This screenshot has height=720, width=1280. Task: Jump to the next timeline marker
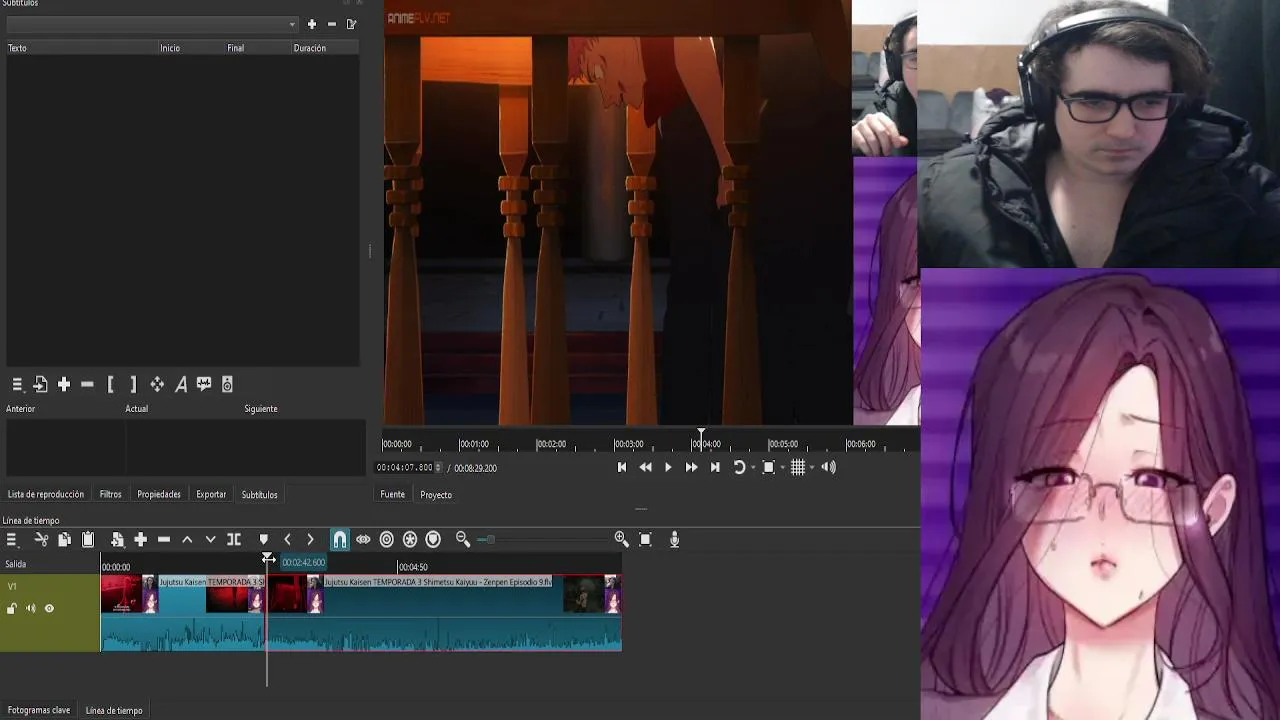[x=310, y=539]
